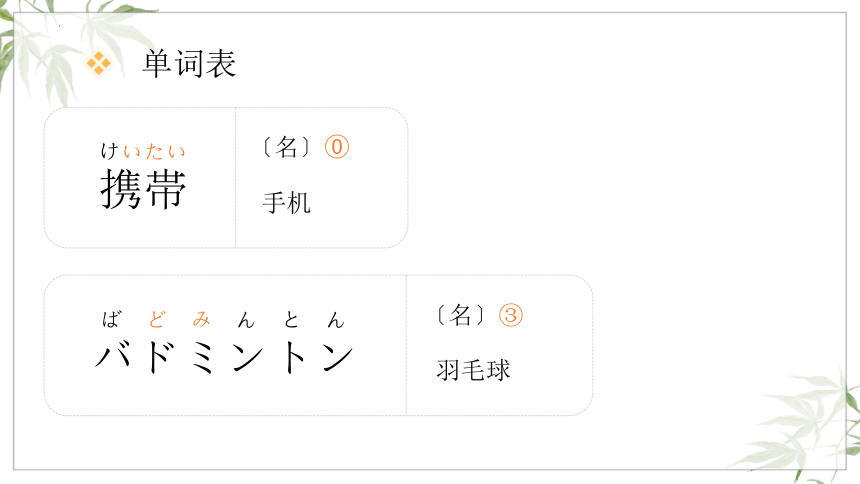Click the 〔名〕 label beside circled 3
The height and width of the screenshot is (484, 860).
[460, 315]
